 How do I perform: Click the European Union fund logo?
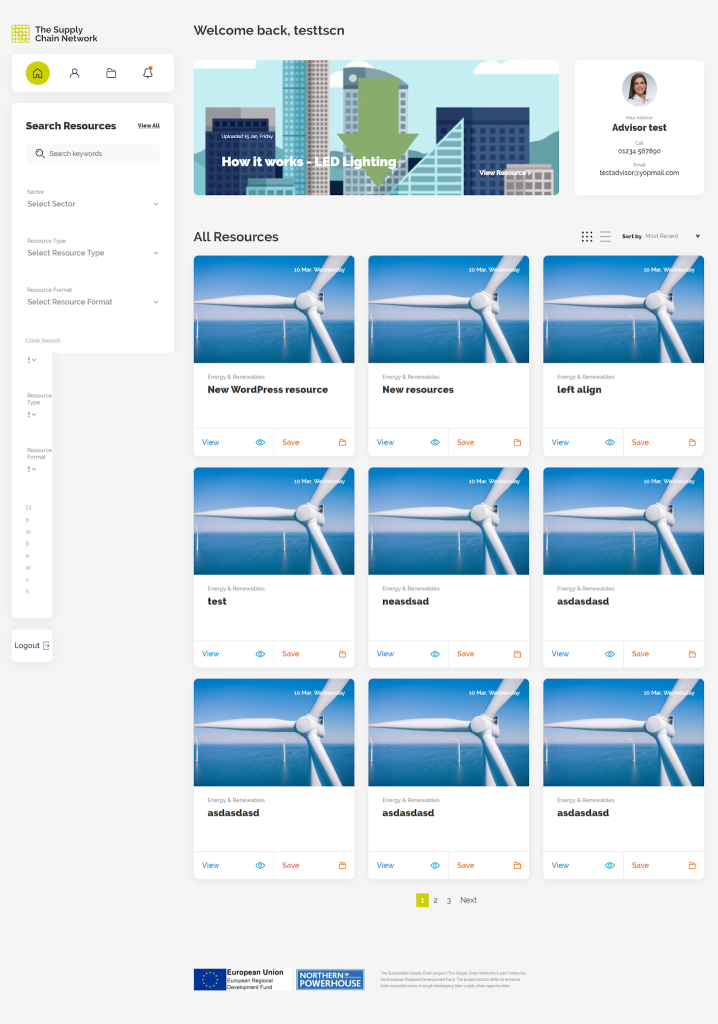pyautogui.click(x=240, y=980)
